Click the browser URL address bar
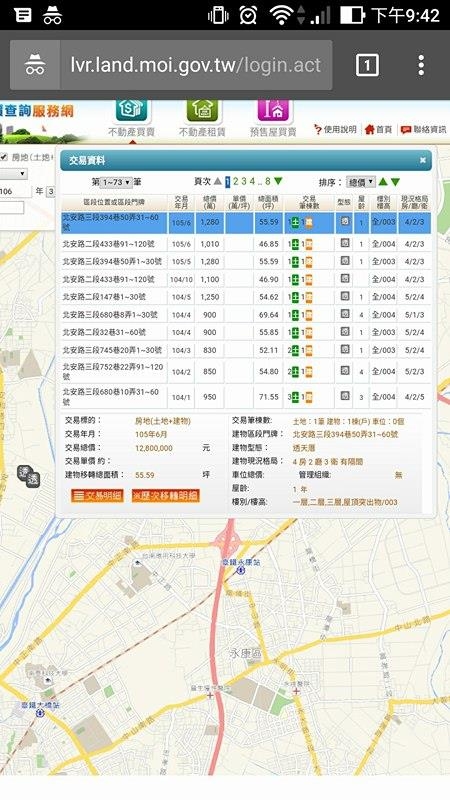450x800 pixels. (196, 65)
